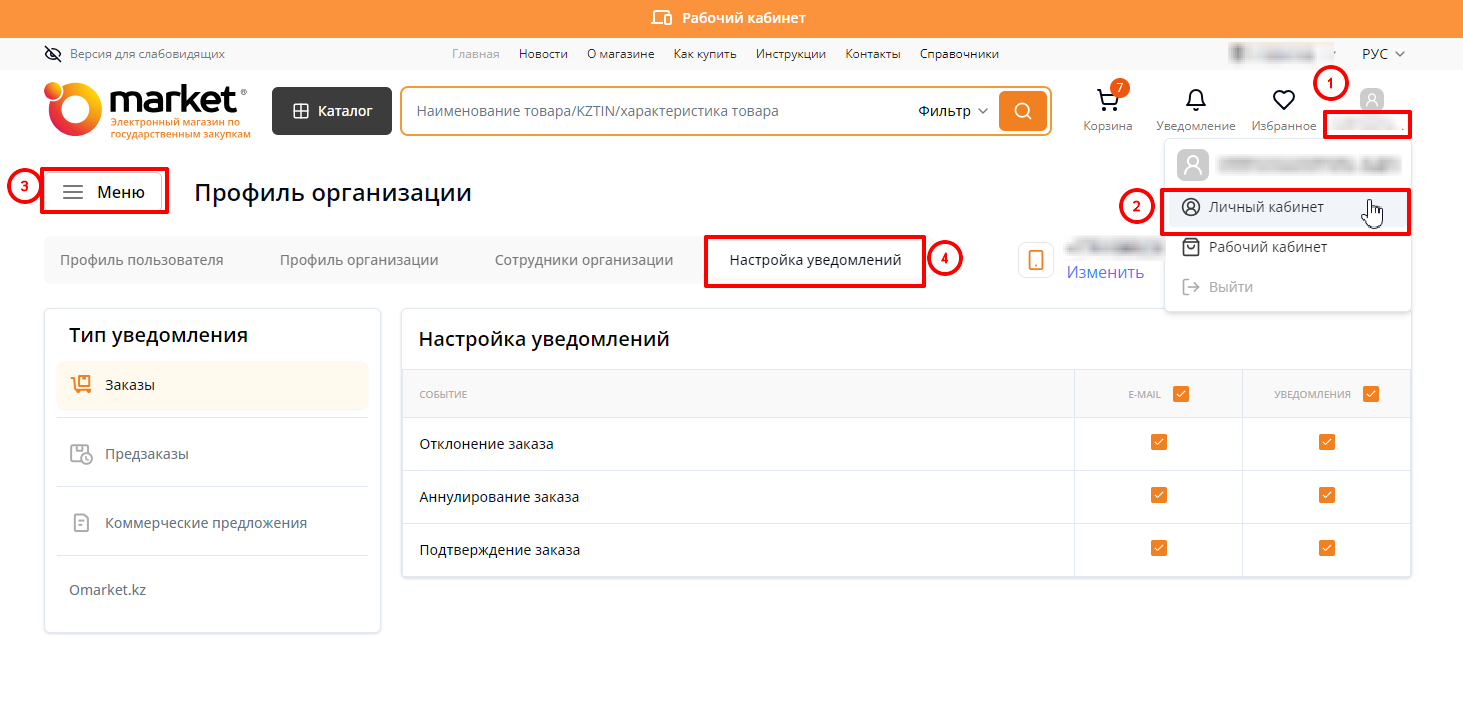The width and height of the screenshot is (1463, 703).
Task: Open the shopping cart (Корзина) icon
Action: click(1107, 102)
